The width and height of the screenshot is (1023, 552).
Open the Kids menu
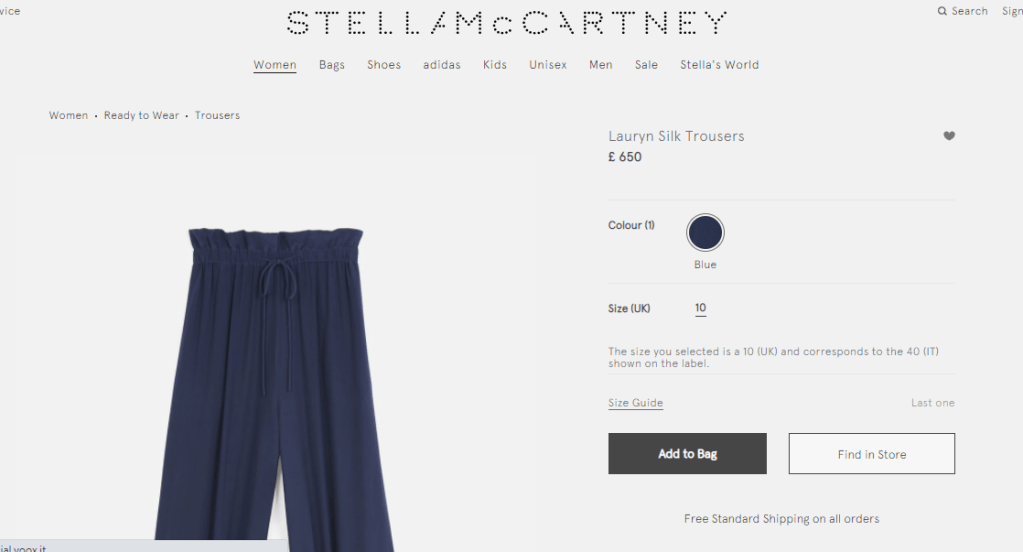[495, 65]
